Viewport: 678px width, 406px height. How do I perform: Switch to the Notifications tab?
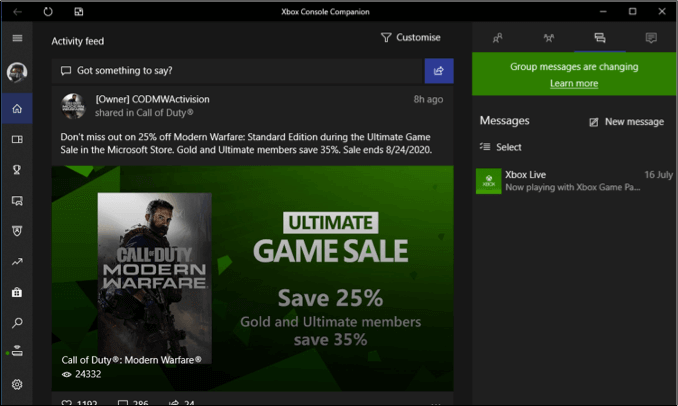point(651,38)
